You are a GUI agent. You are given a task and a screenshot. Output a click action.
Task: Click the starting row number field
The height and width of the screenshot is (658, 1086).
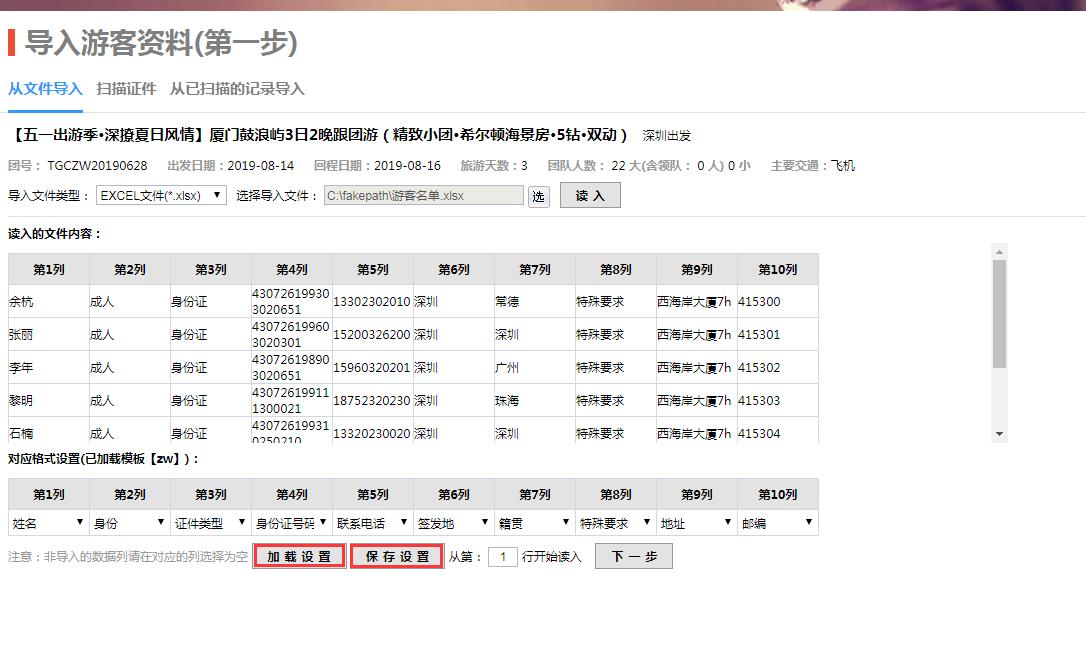pos(502,557)
